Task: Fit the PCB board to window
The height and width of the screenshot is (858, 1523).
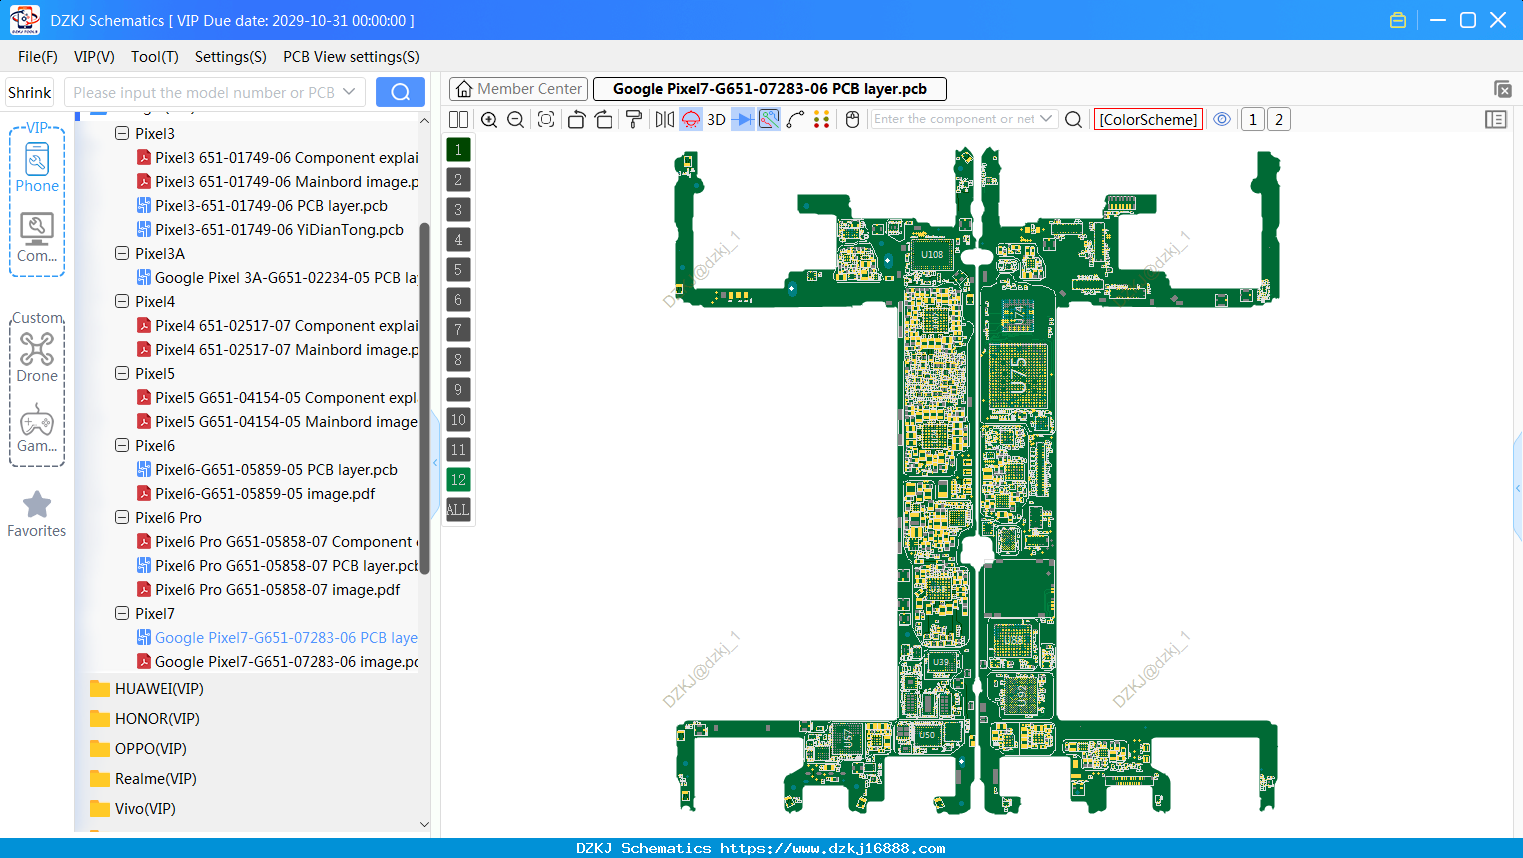Action: [546, 119]
